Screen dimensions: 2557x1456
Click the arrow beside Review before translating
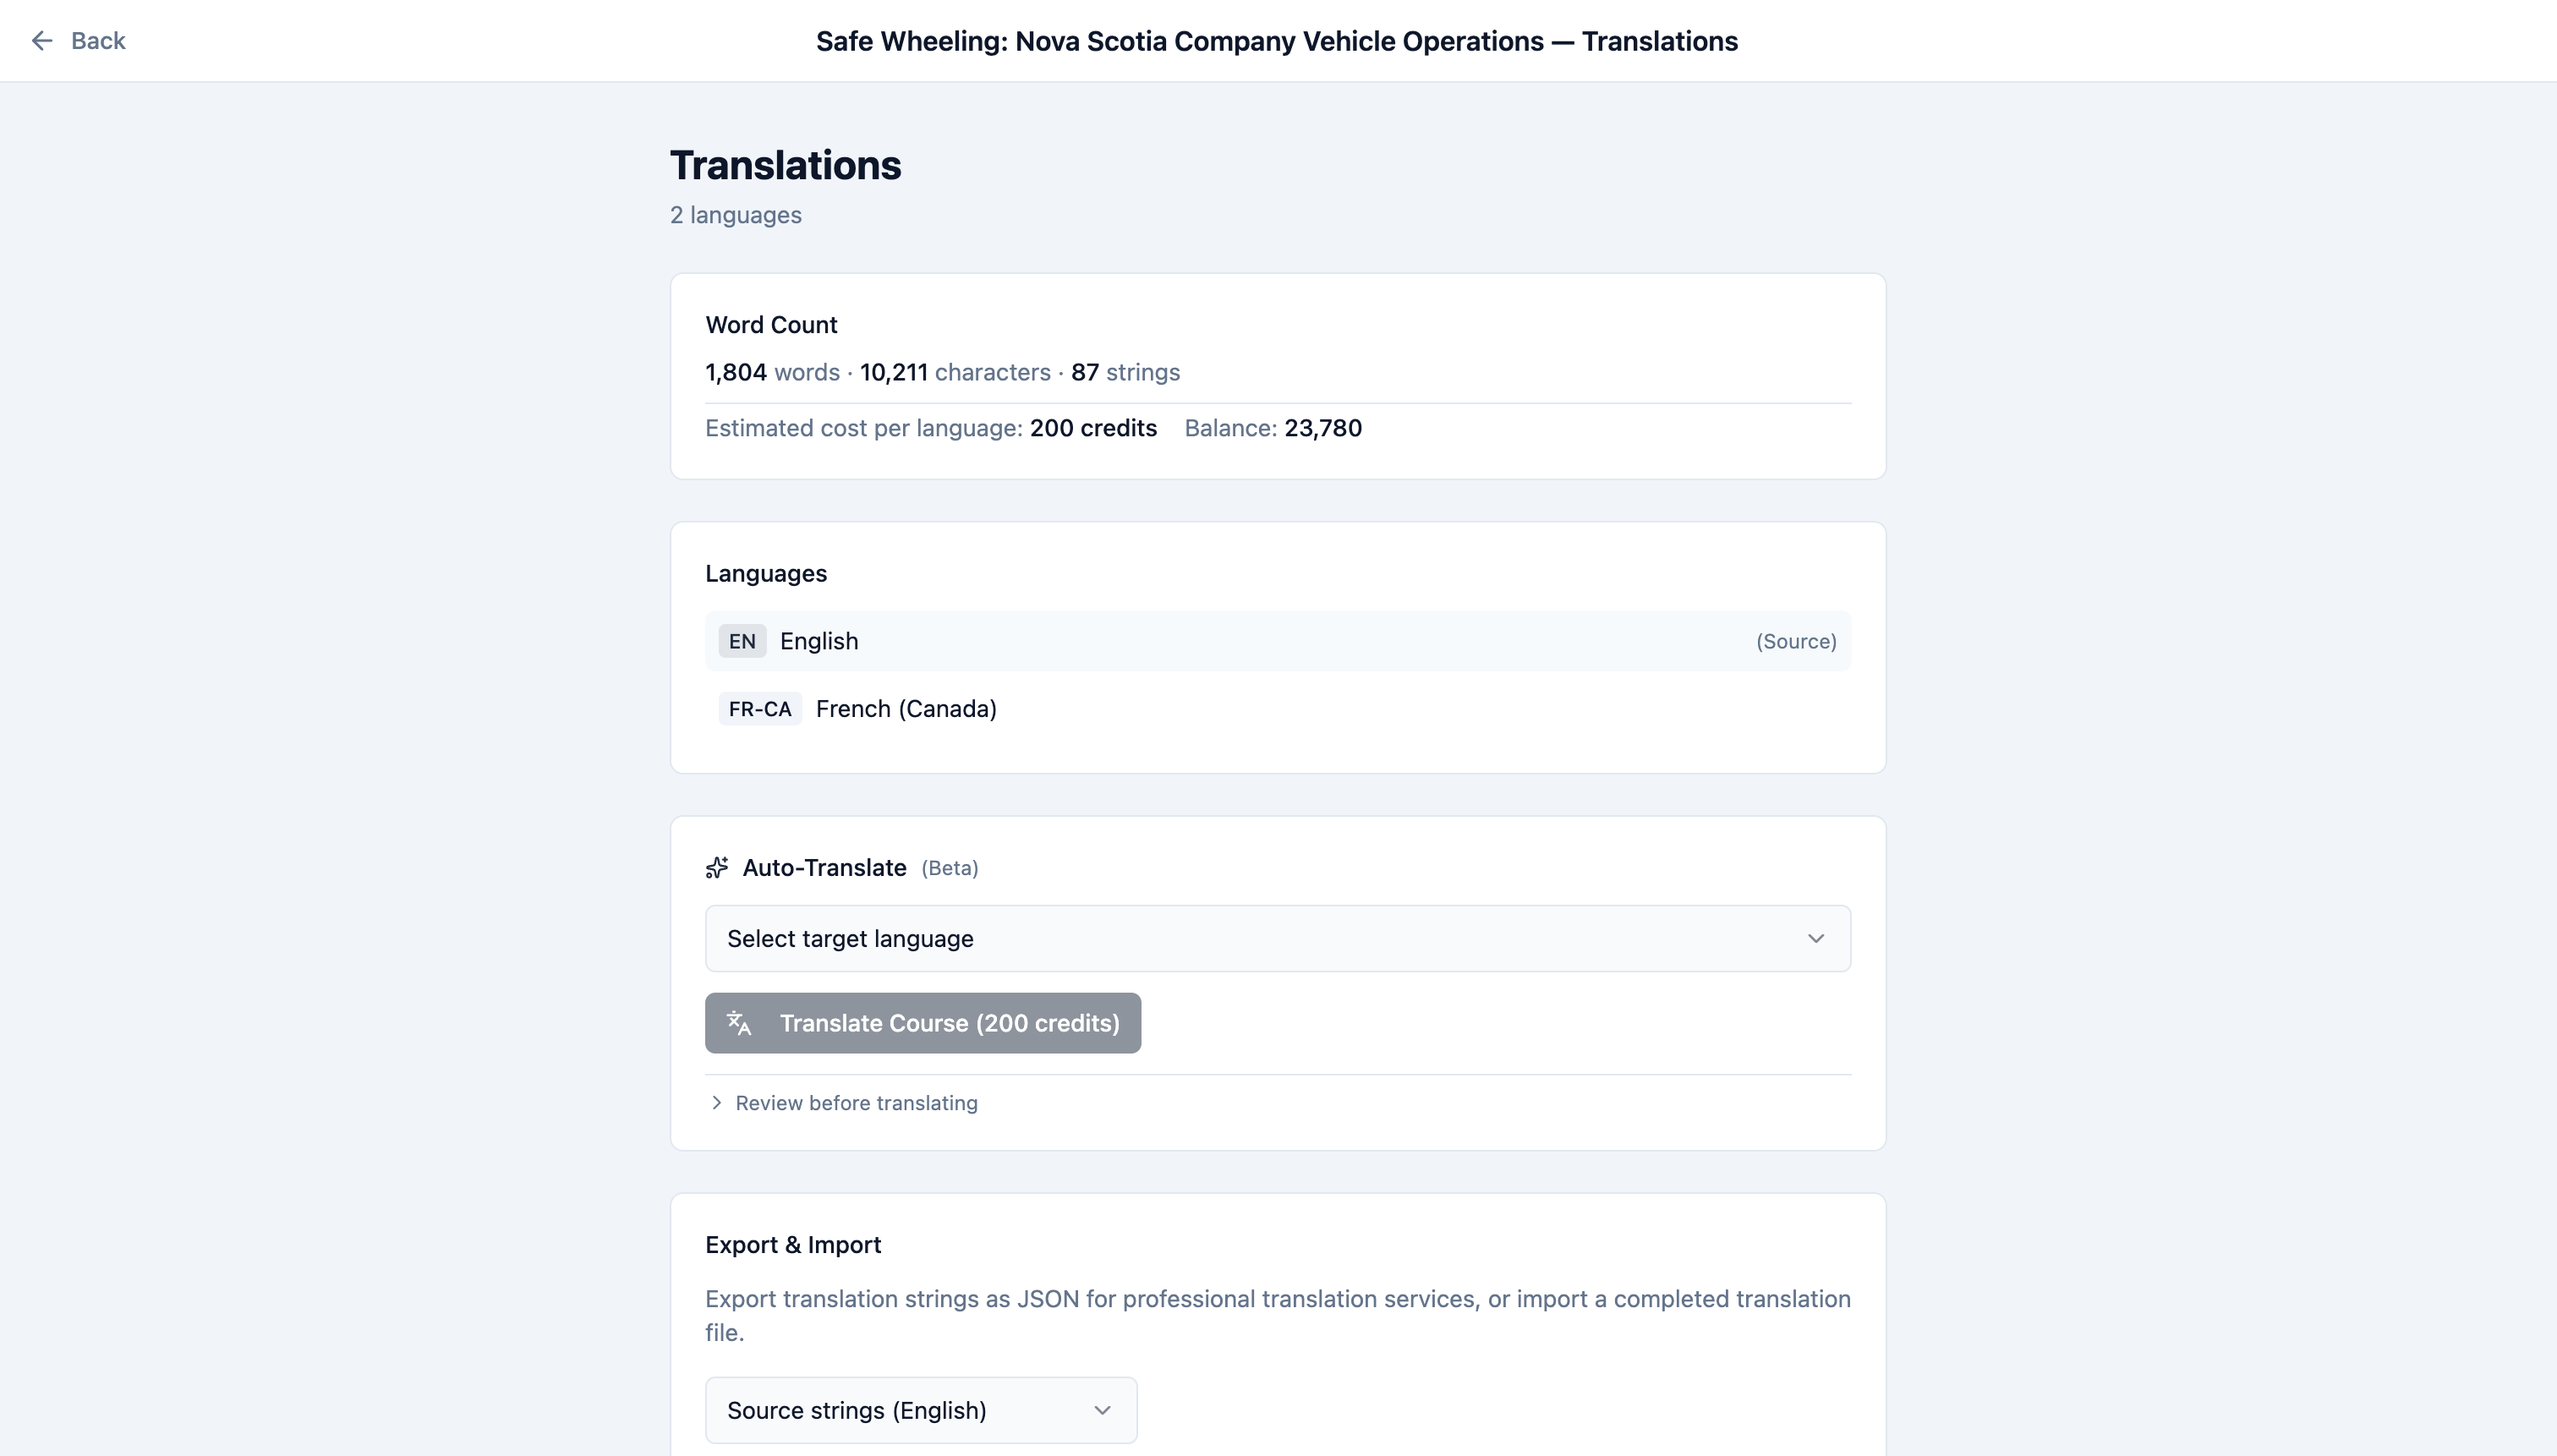pyautogui.click(x=716, y=1102)
